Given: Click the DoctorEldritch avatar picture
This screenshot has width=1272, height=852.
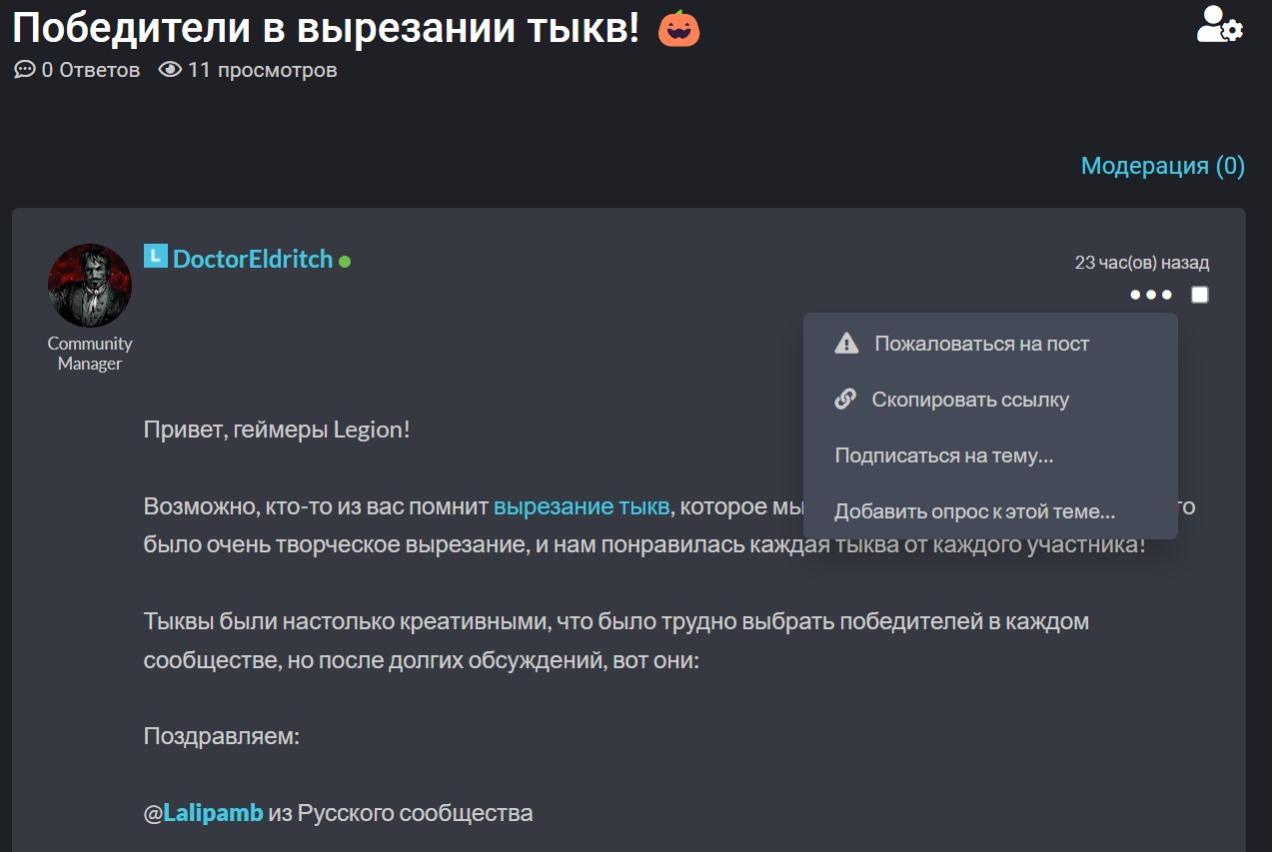Looking at the screenshot, I should [89, 285].
